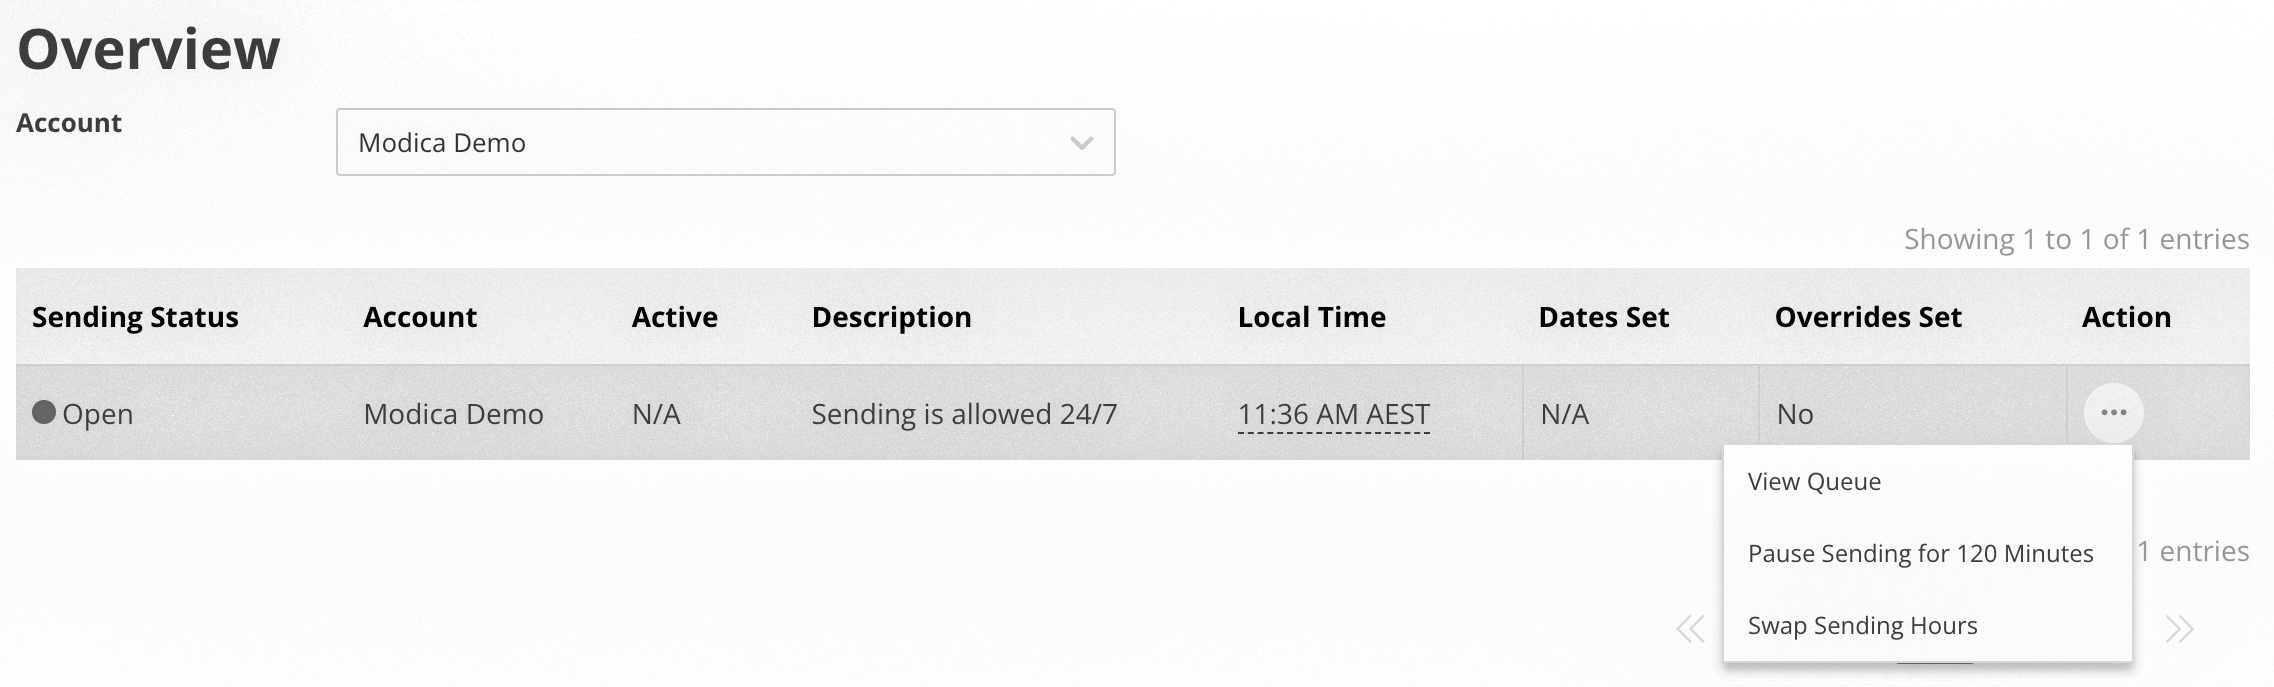Select View Queue from the menu
This screenshot has width=2274, height=687.
(x=1814, y=481)
